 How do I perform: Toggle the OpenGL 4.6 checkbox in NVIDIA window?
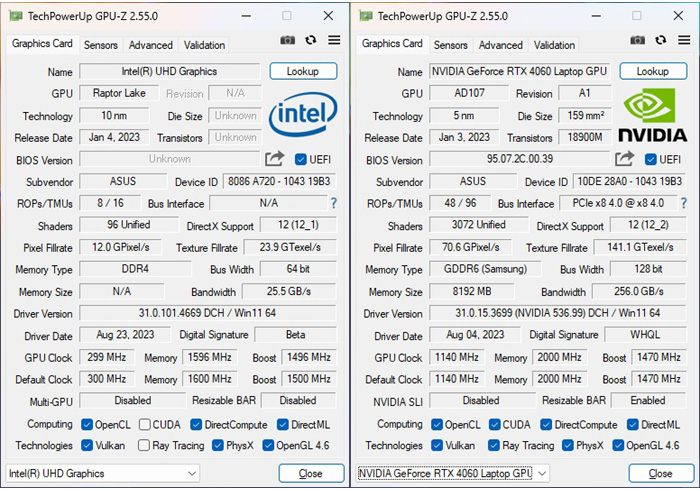(618, 445)
